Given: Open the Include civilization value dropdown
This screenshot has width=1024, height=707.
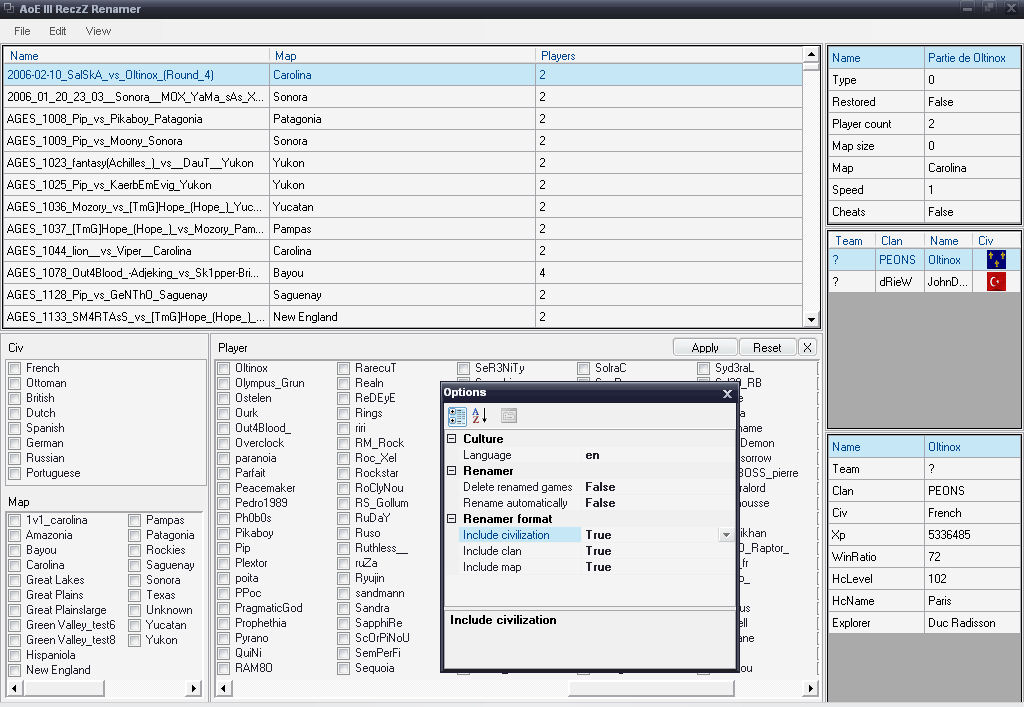Looking at the screenshot, I should [x=726, y=535].
